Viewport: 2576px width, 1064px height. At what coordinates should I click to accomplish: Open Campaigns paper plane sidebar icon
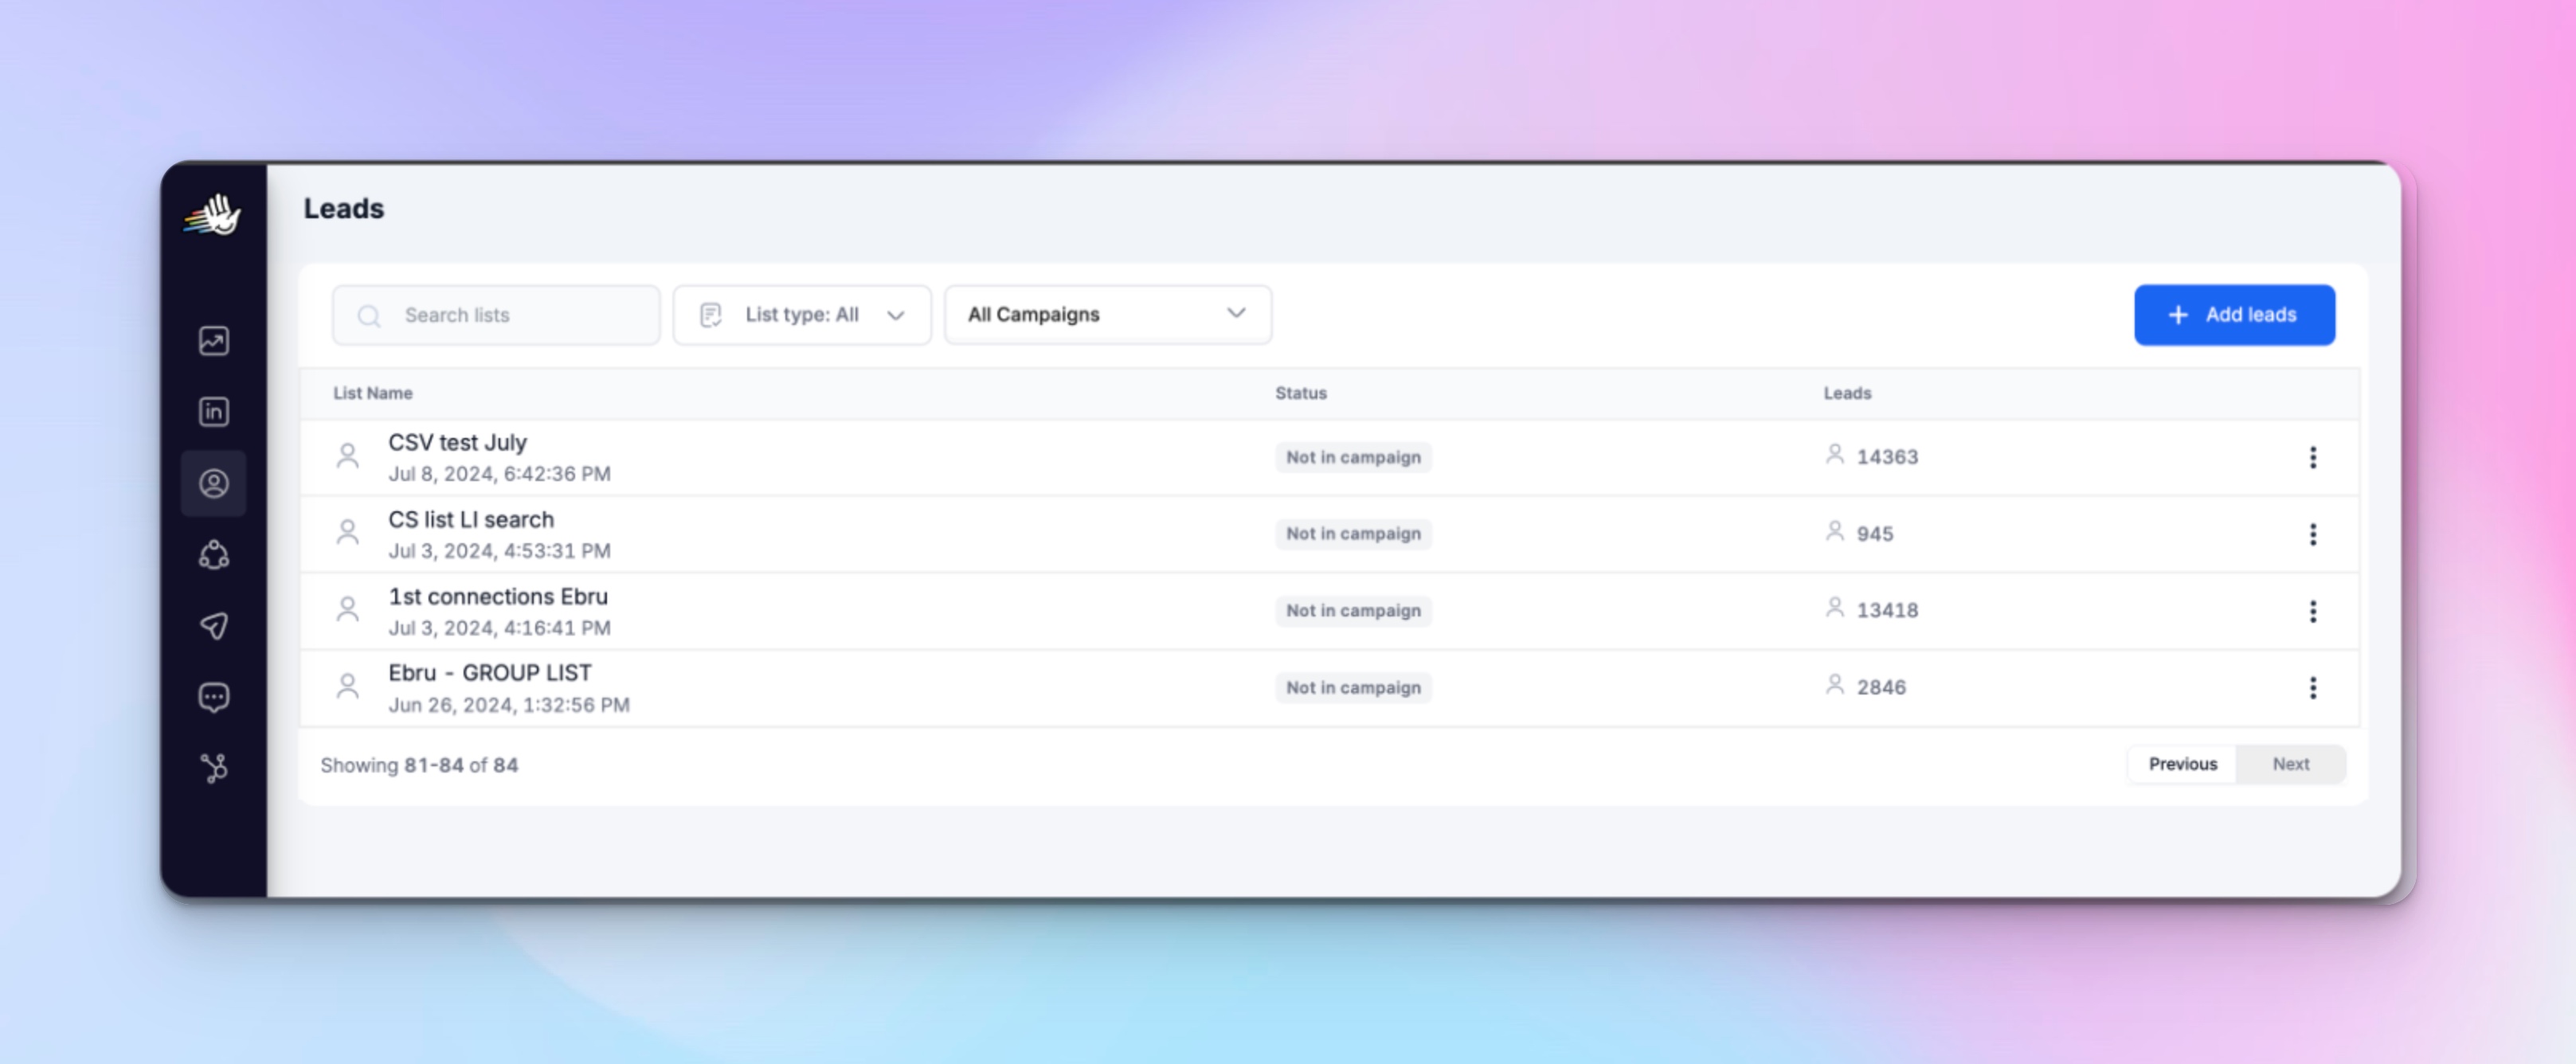[x=213, y=626]
